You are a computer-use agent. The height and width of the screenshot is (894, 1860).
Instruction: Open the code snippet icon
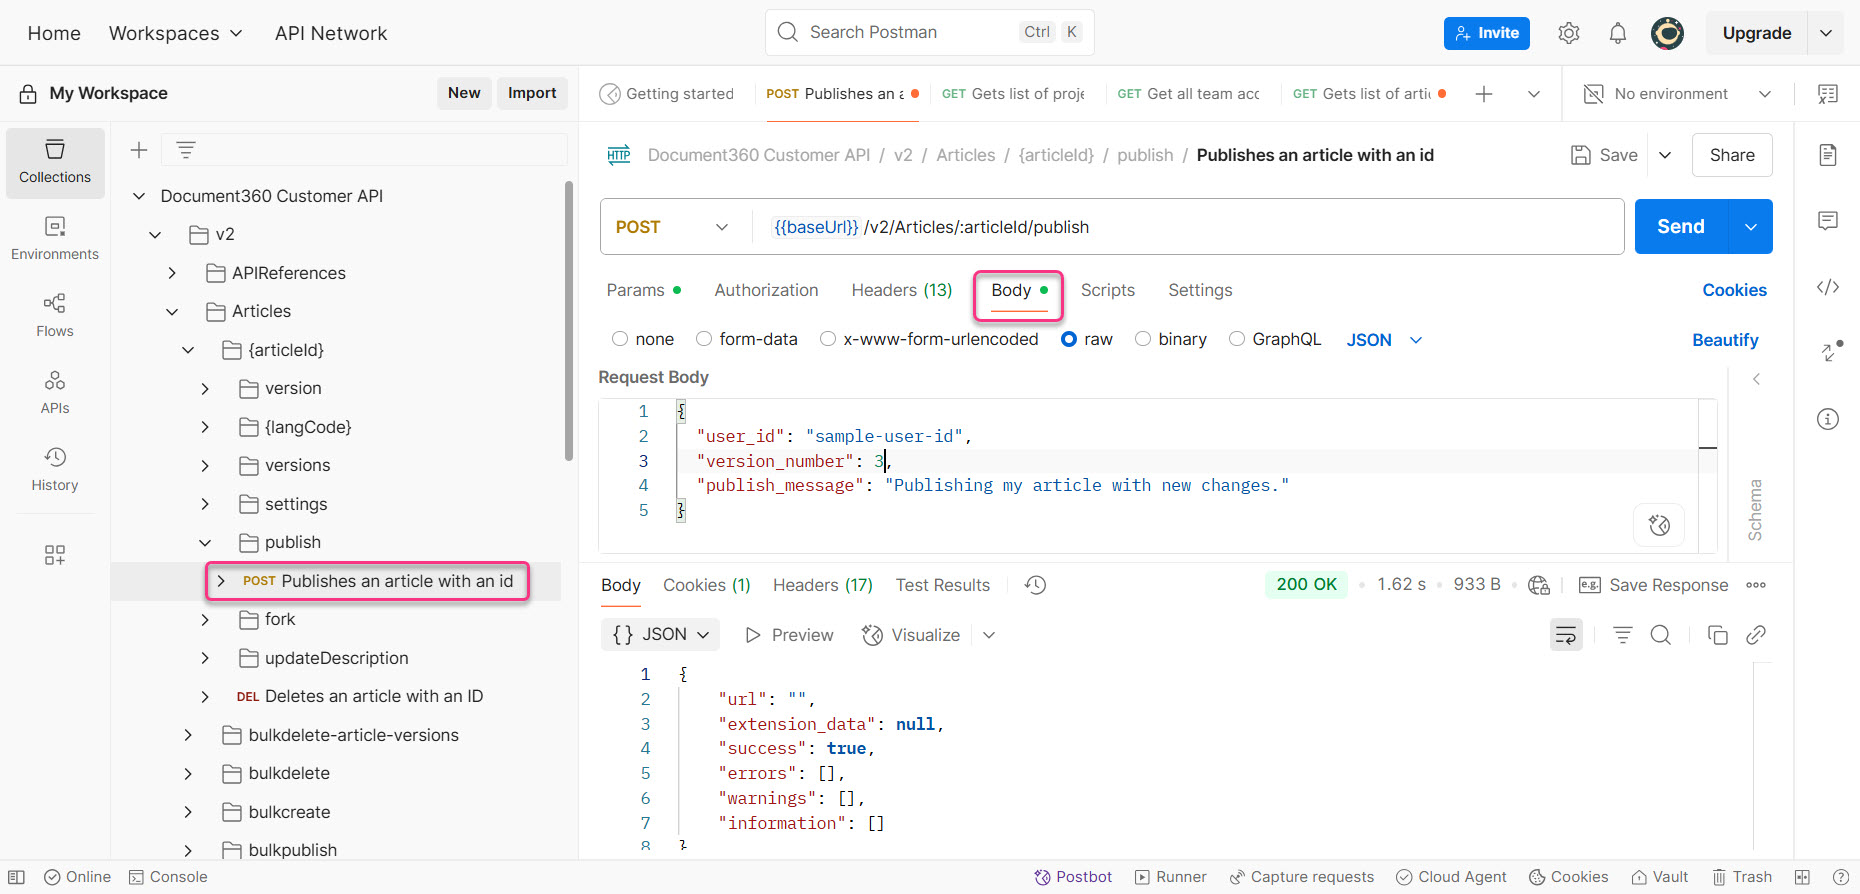pos(1828,287)
